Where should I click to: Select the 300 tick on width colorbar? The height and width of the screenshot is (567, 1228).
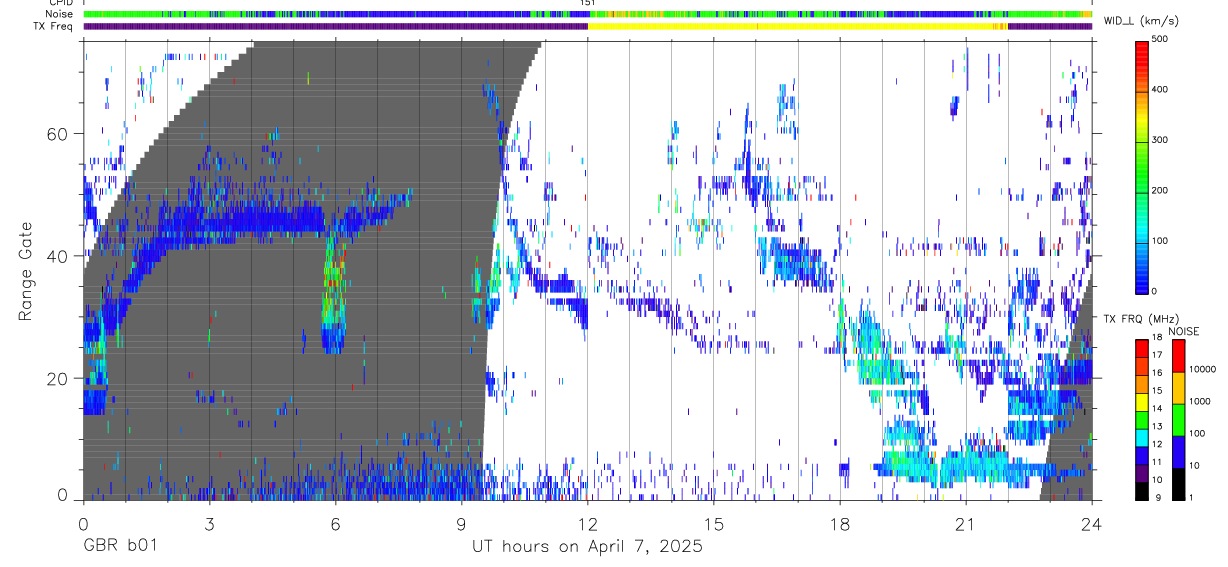pos(1161,139)
